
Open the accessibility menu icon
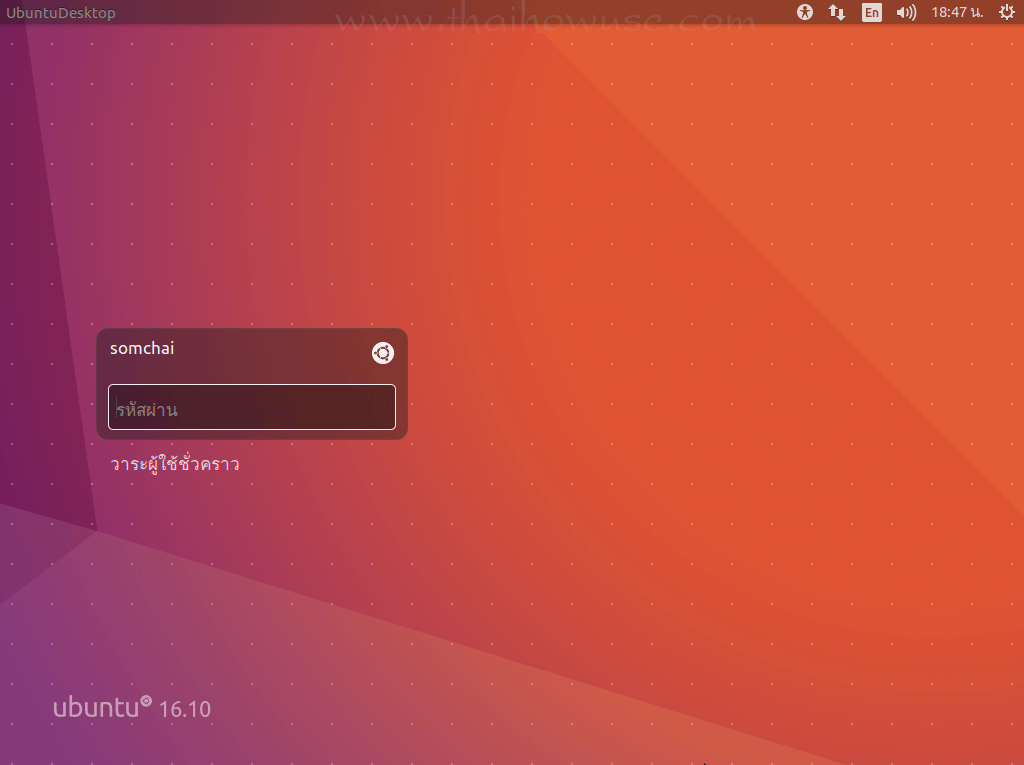point(805,12)
